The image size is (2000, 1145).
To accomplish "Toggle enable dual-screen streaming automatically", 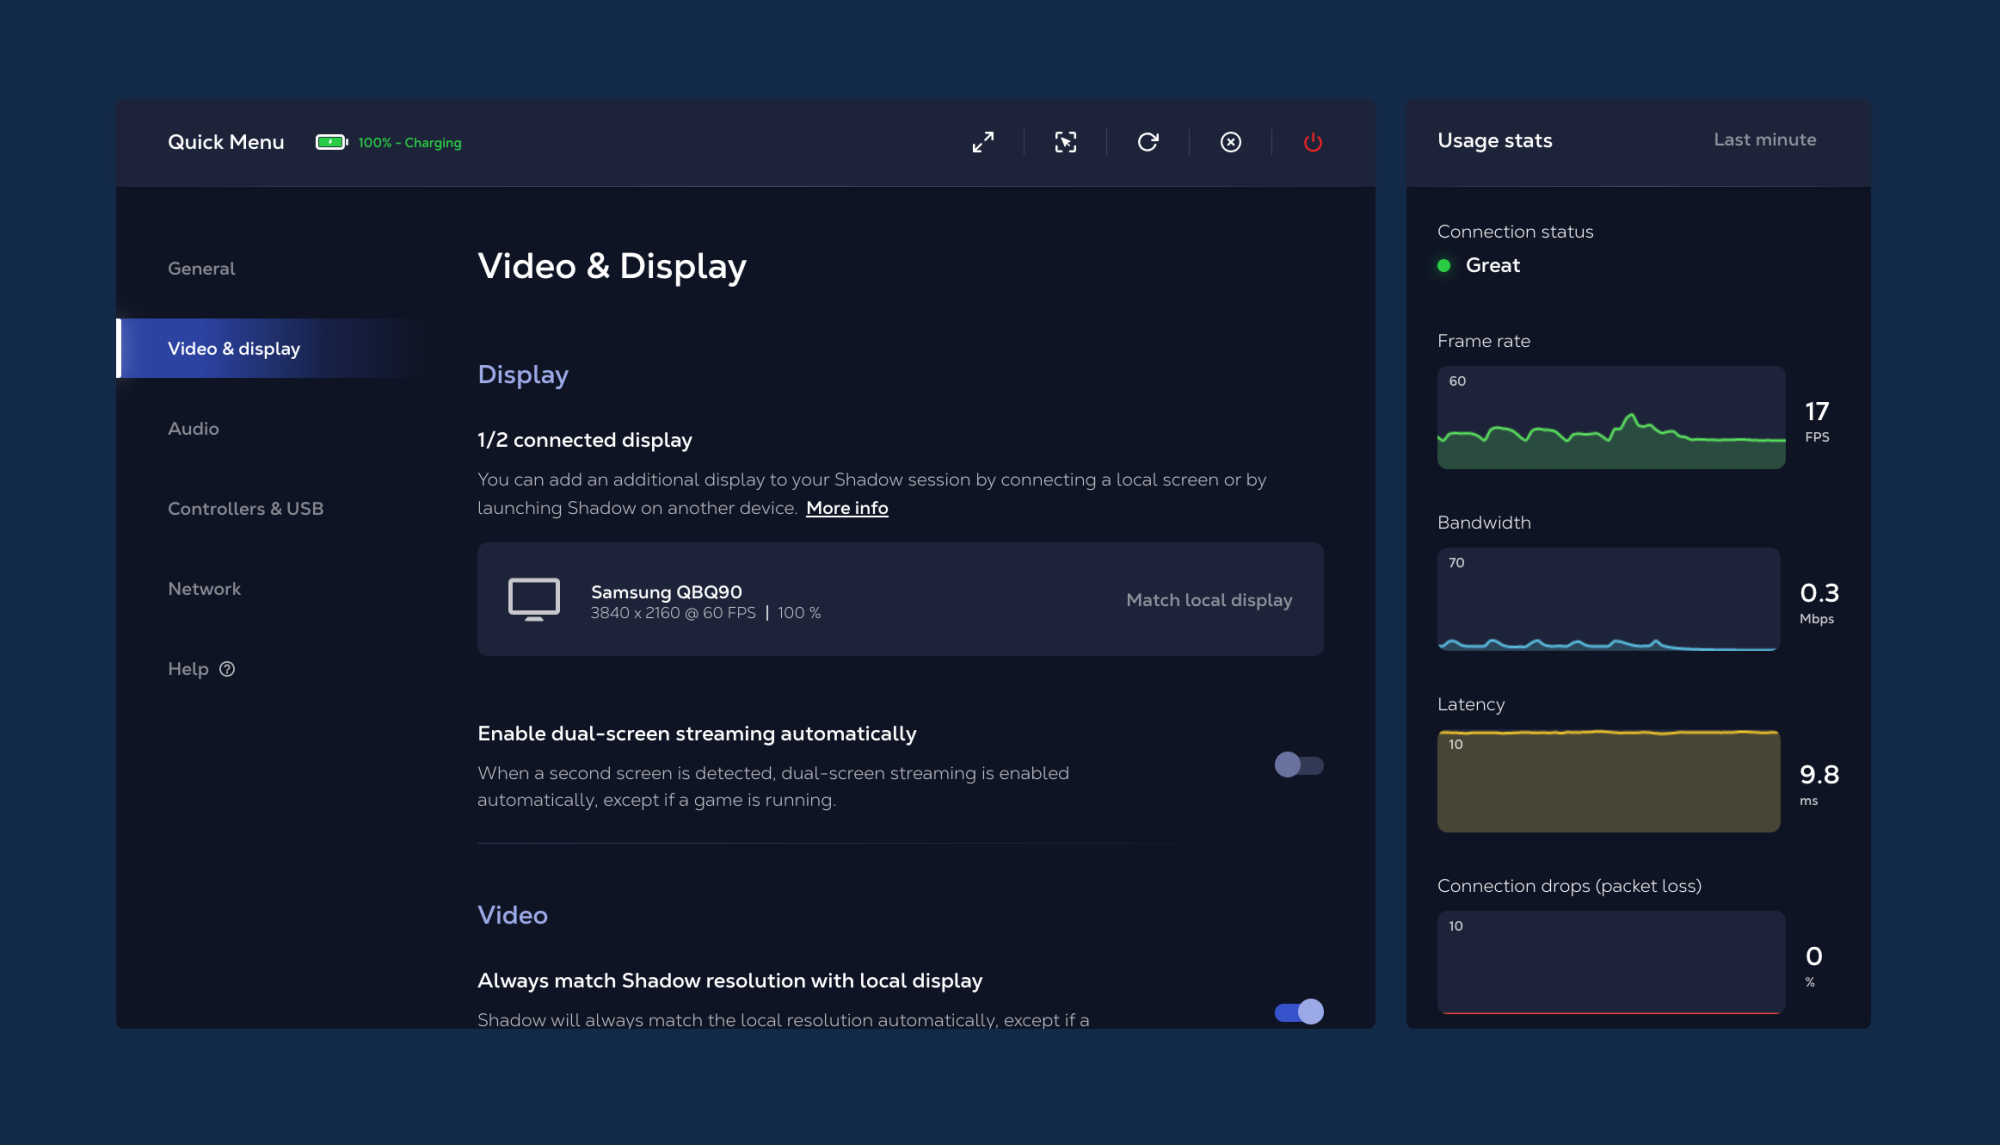I will [1297, 763].
